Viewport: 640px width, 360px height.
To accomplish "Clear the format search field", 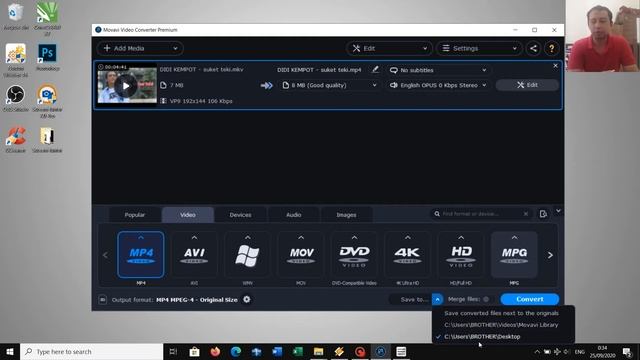I will point(526,214).
